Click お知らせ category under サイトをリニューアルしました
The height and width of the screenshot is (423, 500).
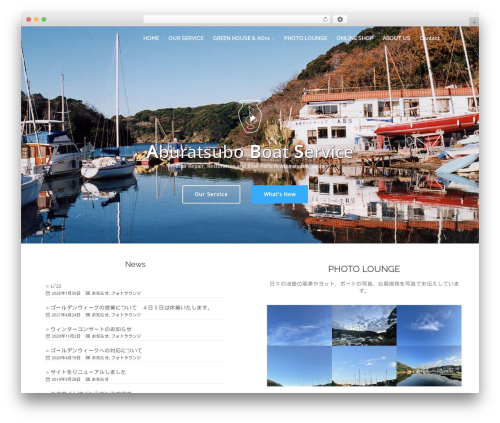100,379
